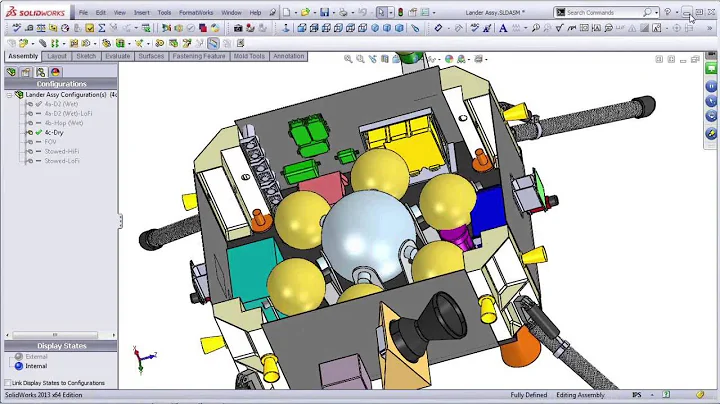The image size is (720, 404).
Task: Click the camera snapshot icon
Action: [238, 28]
